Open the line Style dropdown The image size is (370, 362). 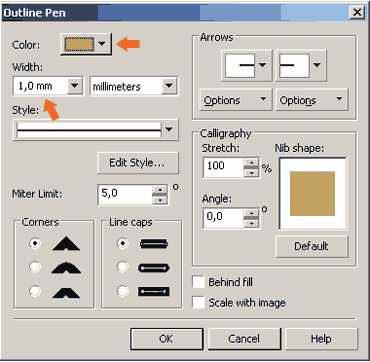point(96,129)
